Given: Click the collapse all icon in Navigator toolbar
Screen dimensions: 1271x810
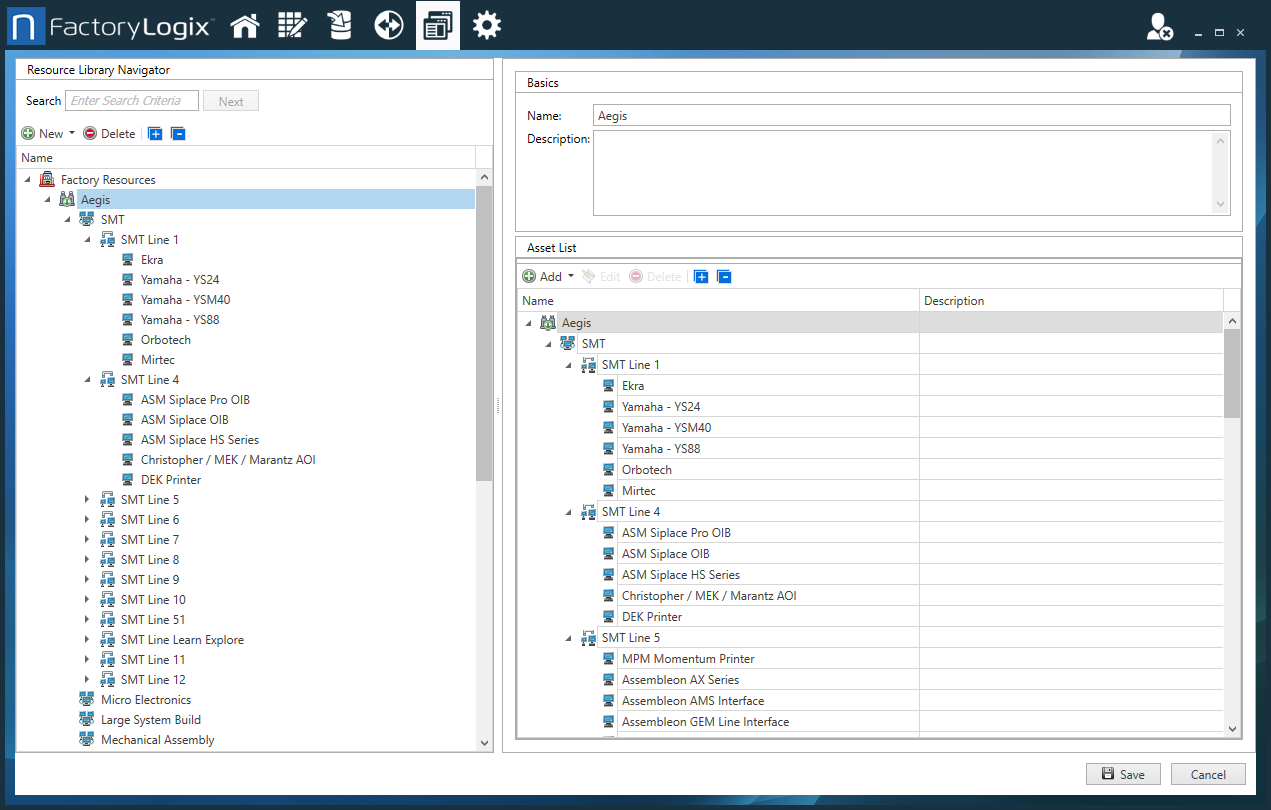Looking at the screenshot, I should tap(178, 134).
